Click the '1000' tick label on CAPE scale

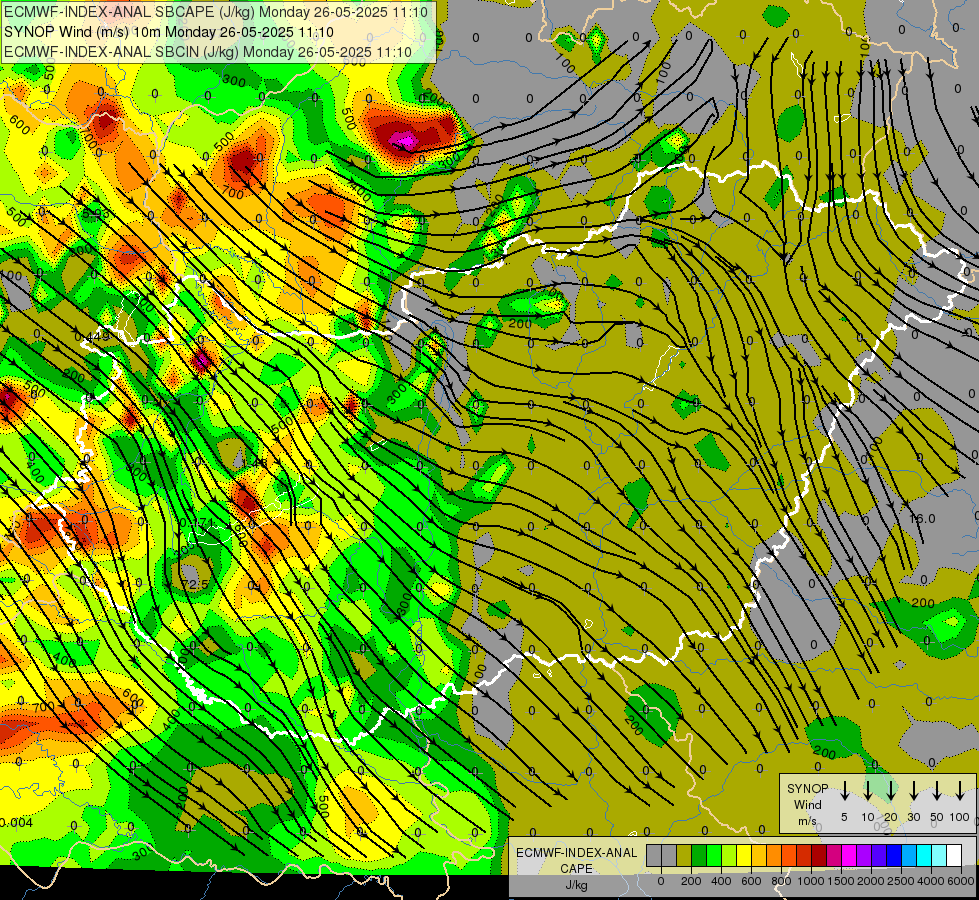(811, 881)
